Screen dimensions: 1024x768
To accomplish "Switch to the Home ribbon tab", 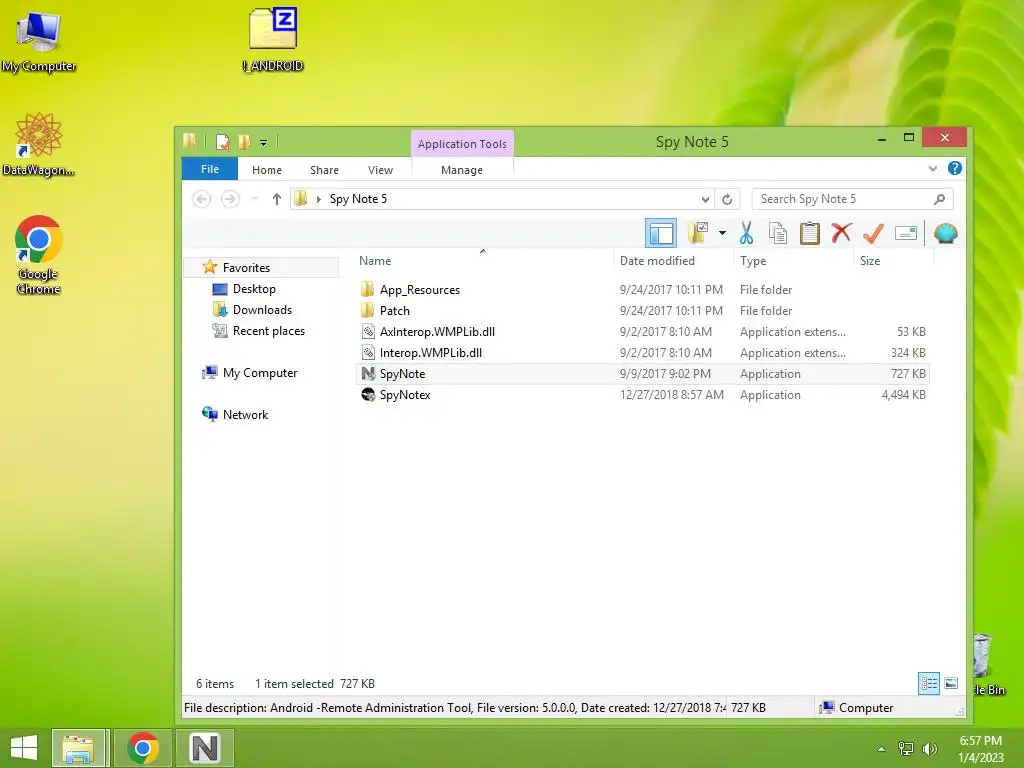I will point(266,170).
